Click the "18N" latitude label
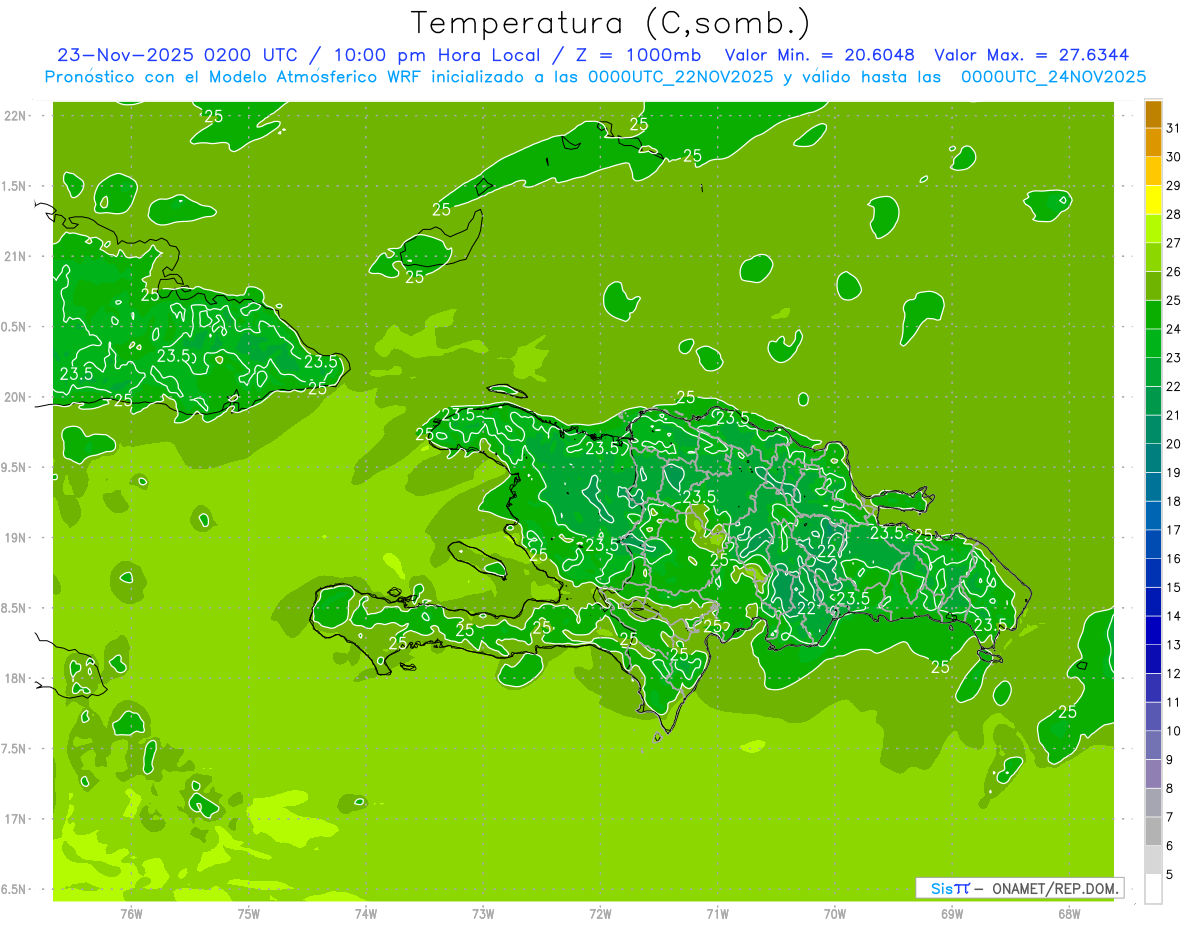The width and height of the screenshot is (1200, 927). (x=16, y=679)
